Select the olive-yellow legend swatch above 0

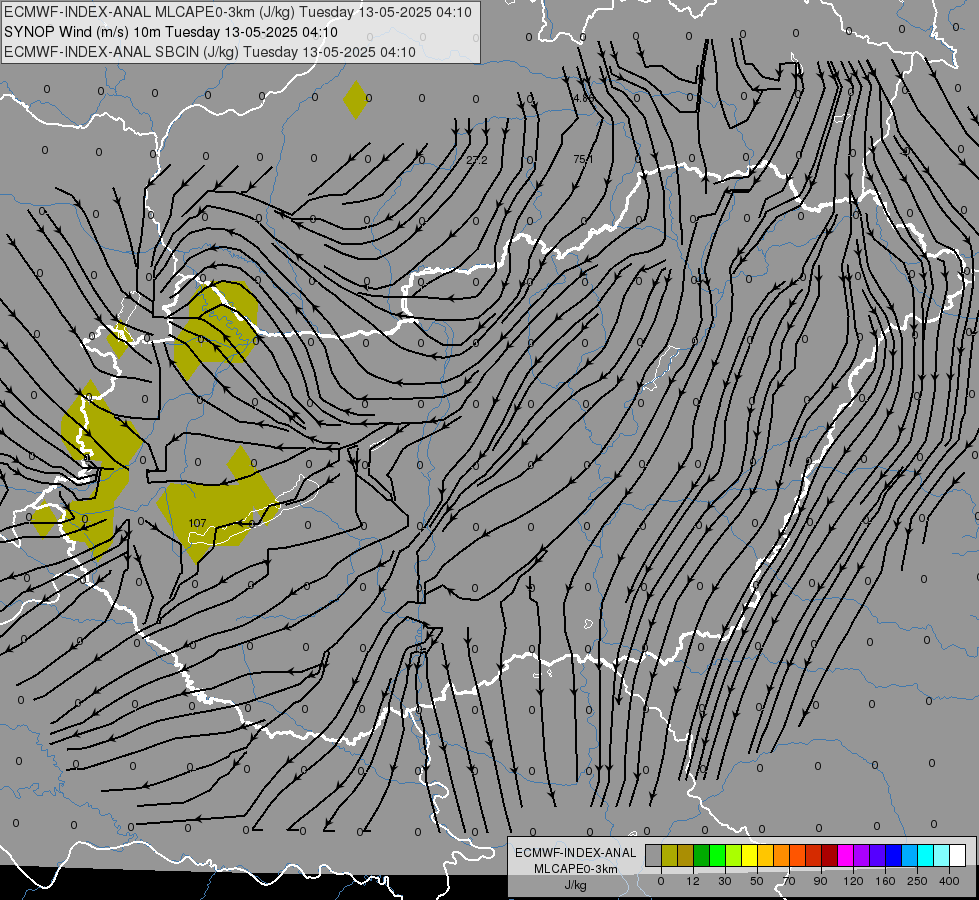(669, 855)
